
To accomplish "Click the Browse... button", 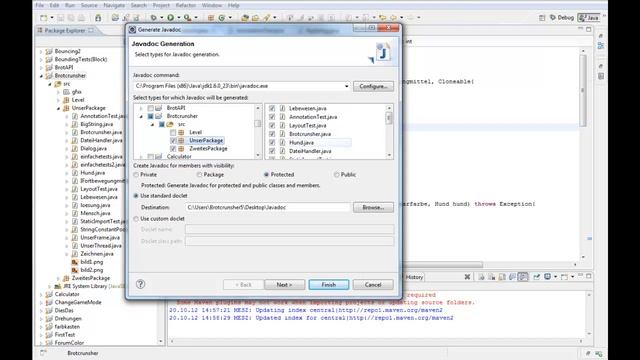I will pyautogui.click(x=373, y=207).
